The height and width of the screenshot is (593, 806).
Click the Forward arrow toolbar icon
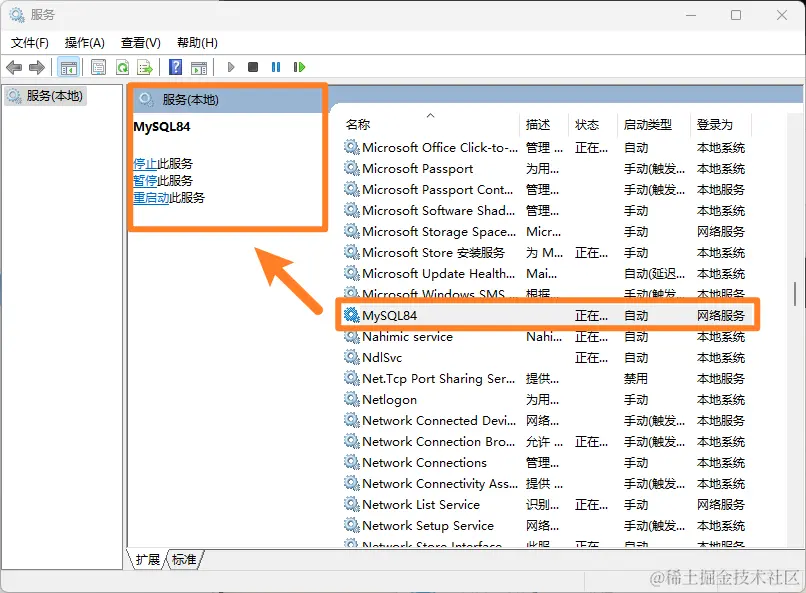pos(37,67)
